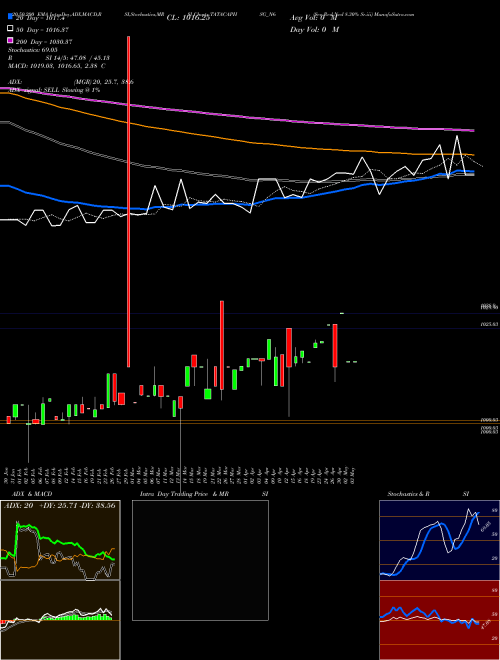Image resolution: width=500 pixels, height=660 pixels.
Task: Click the magenta 200 Day EMA legend swatch
Action: (10, 41)
